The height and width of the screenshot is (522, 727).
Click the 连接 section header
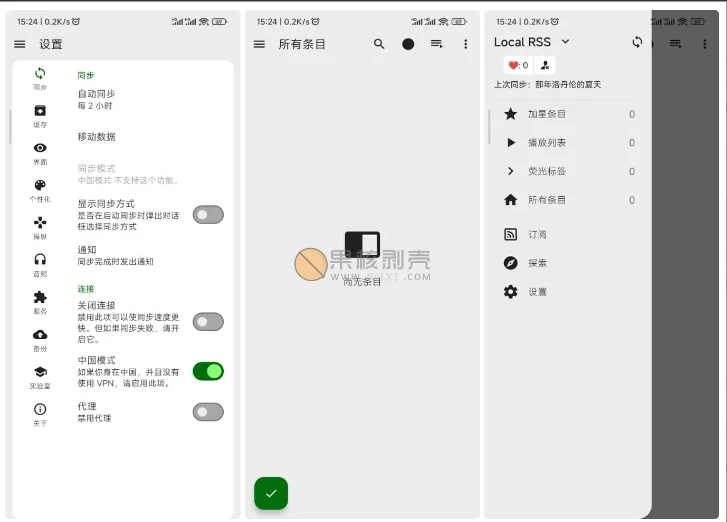click(86, 289)
